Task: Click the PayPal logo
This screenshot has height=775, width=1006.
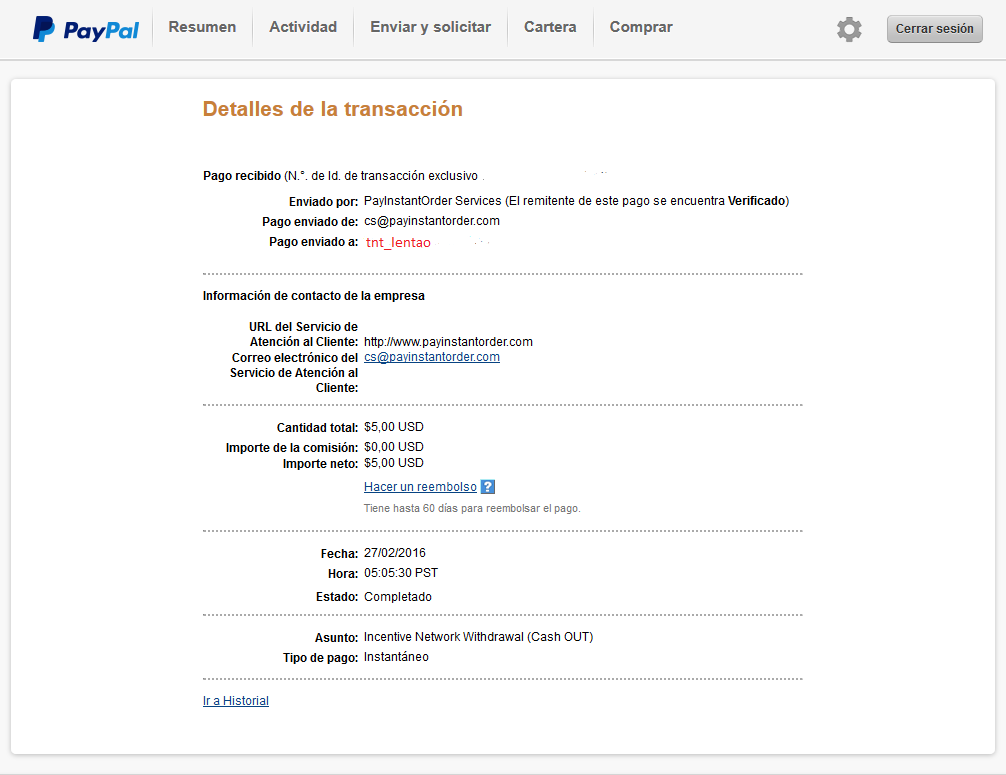Action: tap(85, 29)
